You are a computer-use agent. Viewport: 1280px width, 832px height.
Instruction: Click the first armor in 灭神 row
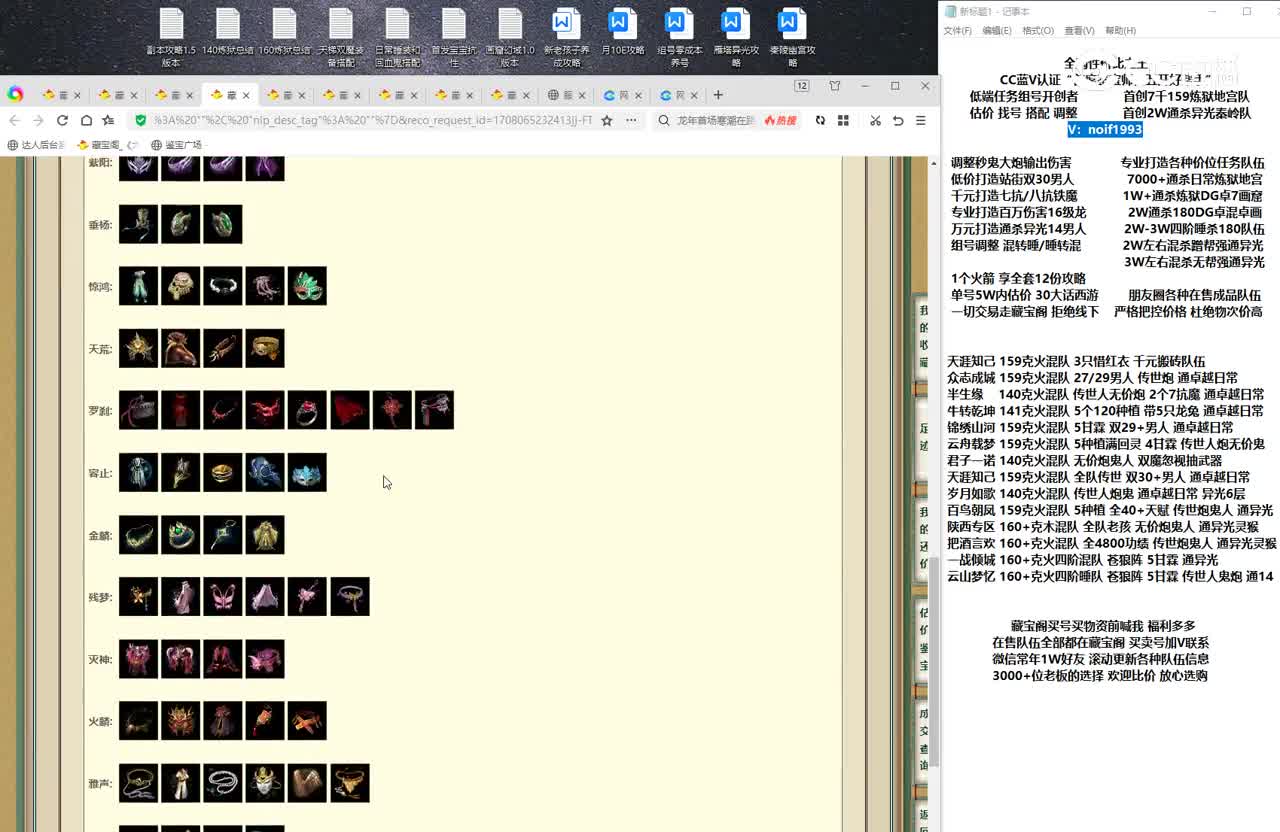[138, 658]
